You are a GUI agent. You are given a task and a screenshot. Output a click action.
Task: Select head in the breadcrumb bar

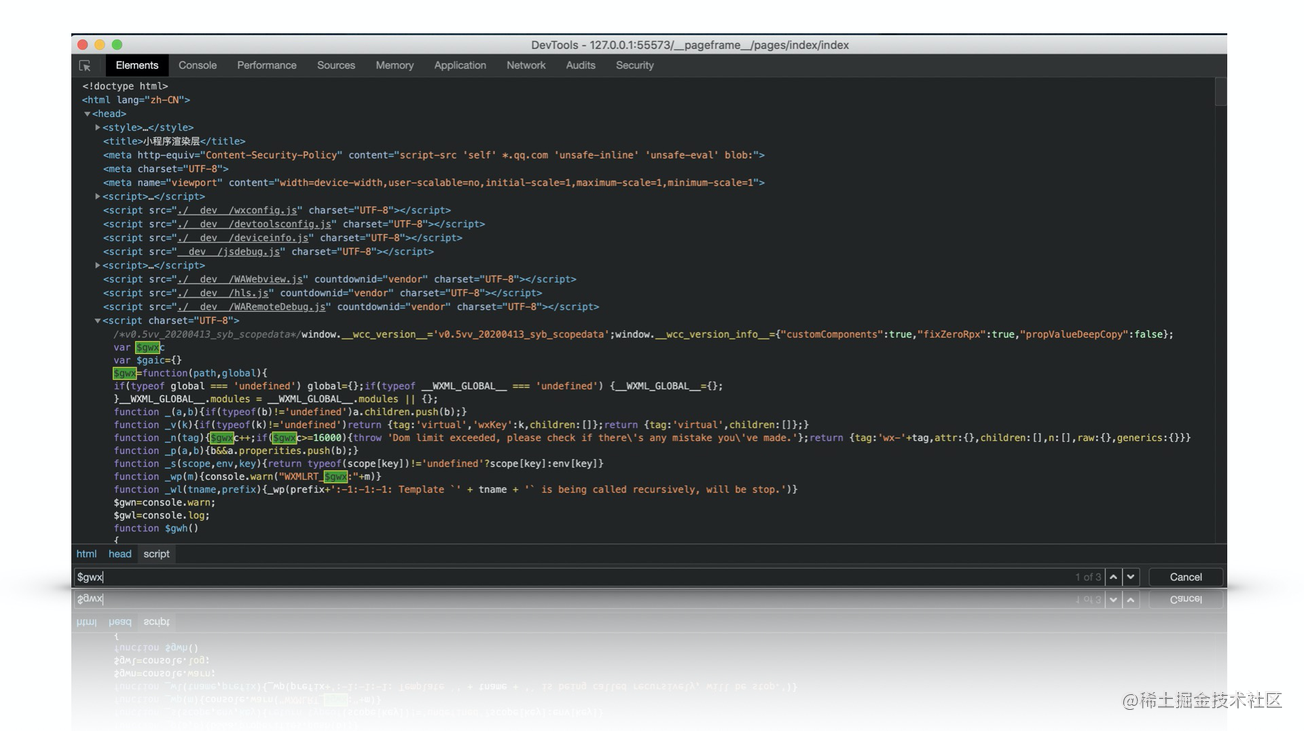120,554
